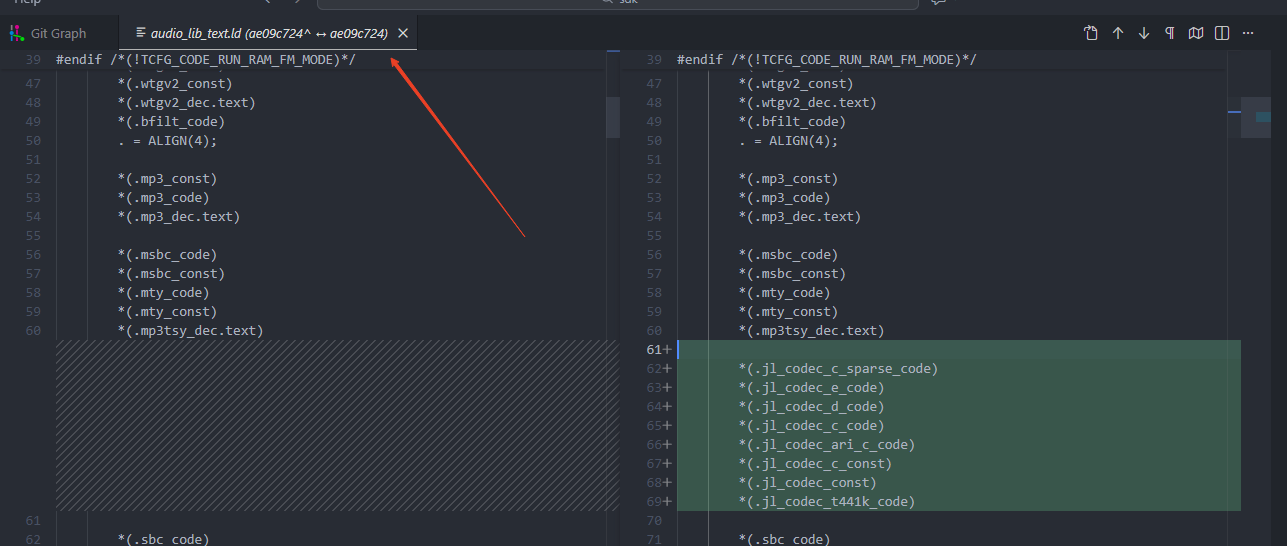
Task: Click line number 39 in right sticky header
Action: (x=654, y=60)
